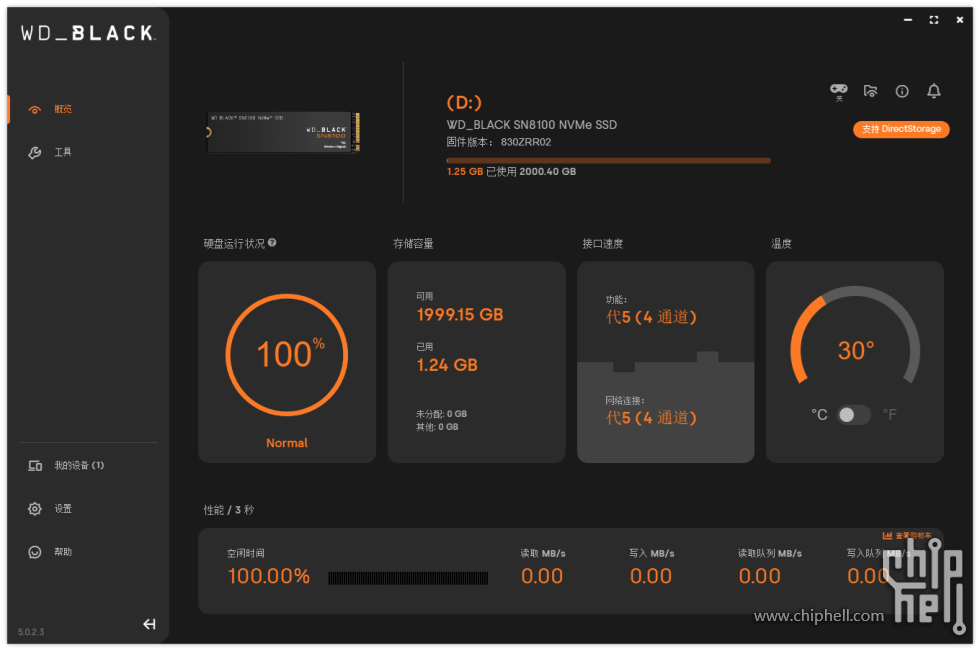Click the 存储容量 section heading
This screenshot has height=651, width=980.
click(x=413, y=244)
